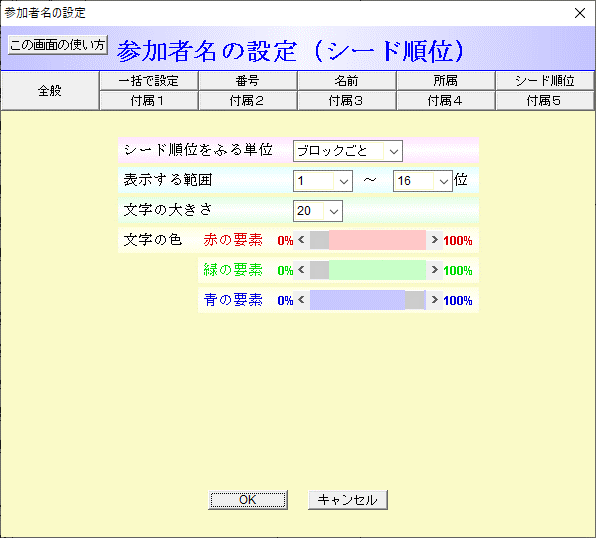
Task: Click left arrow of 赤の要素 slider
Action: pyautogui.click(x=301, y=240)
